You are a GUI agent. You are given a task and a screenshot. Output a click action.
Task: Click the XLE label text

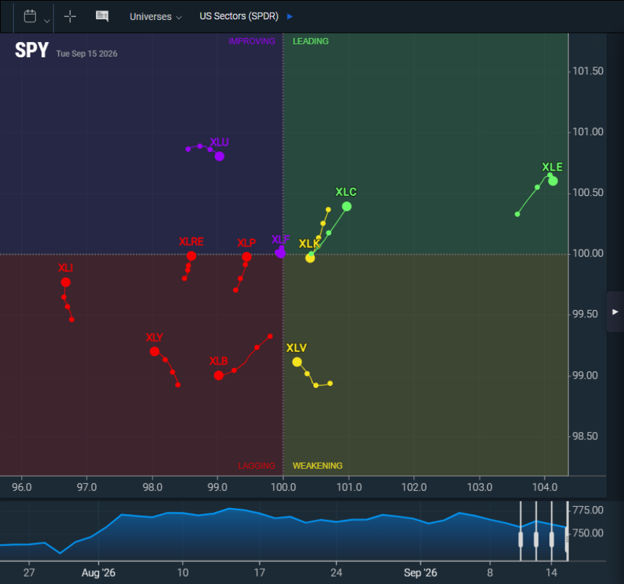pyautogui.click(x=552, y=167)
